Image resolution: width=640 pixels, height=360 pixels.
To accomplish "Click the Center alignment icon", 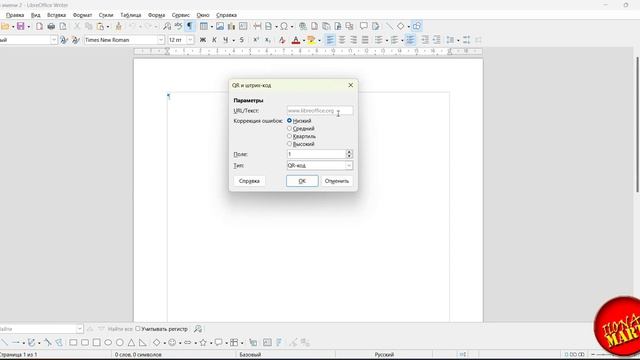I will click(x=342, y=40).
